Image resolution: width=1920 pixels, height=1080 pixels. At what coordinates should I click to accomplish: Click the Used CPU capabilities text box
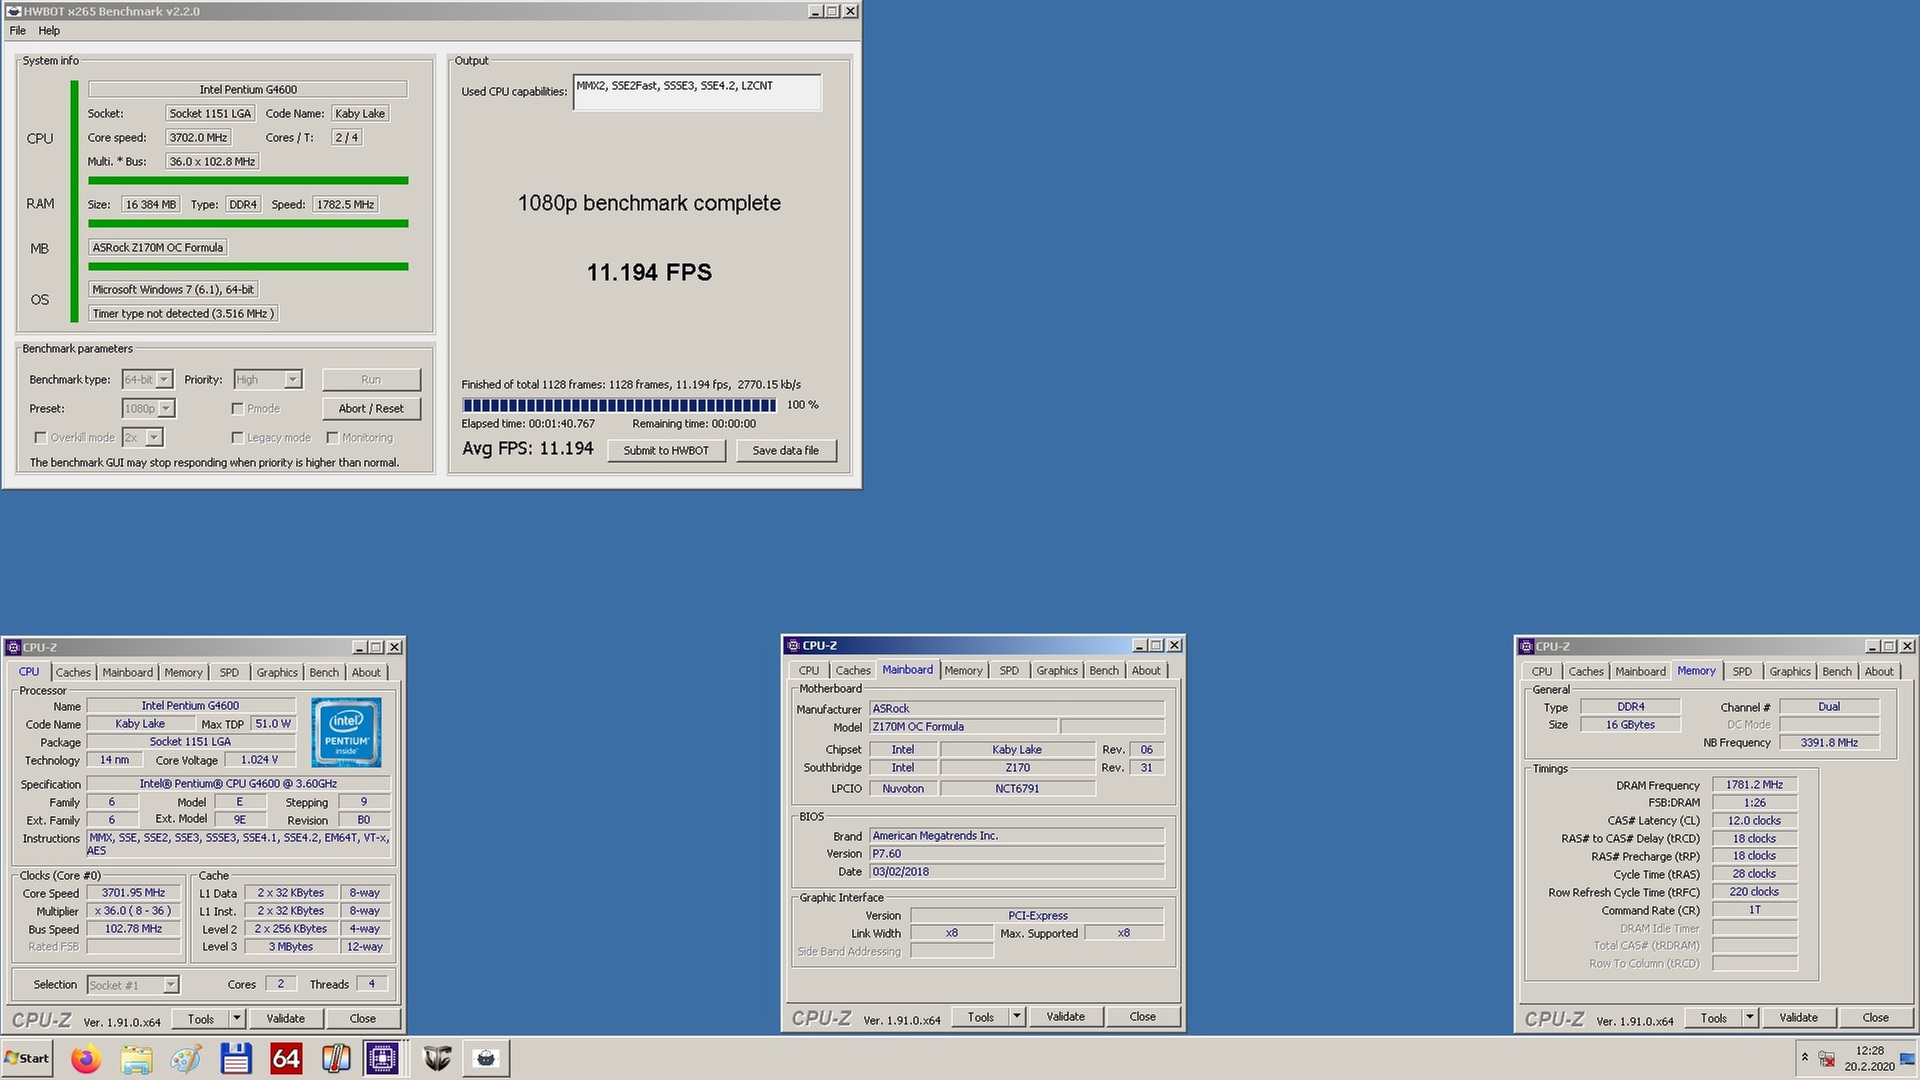pos(697,92)
